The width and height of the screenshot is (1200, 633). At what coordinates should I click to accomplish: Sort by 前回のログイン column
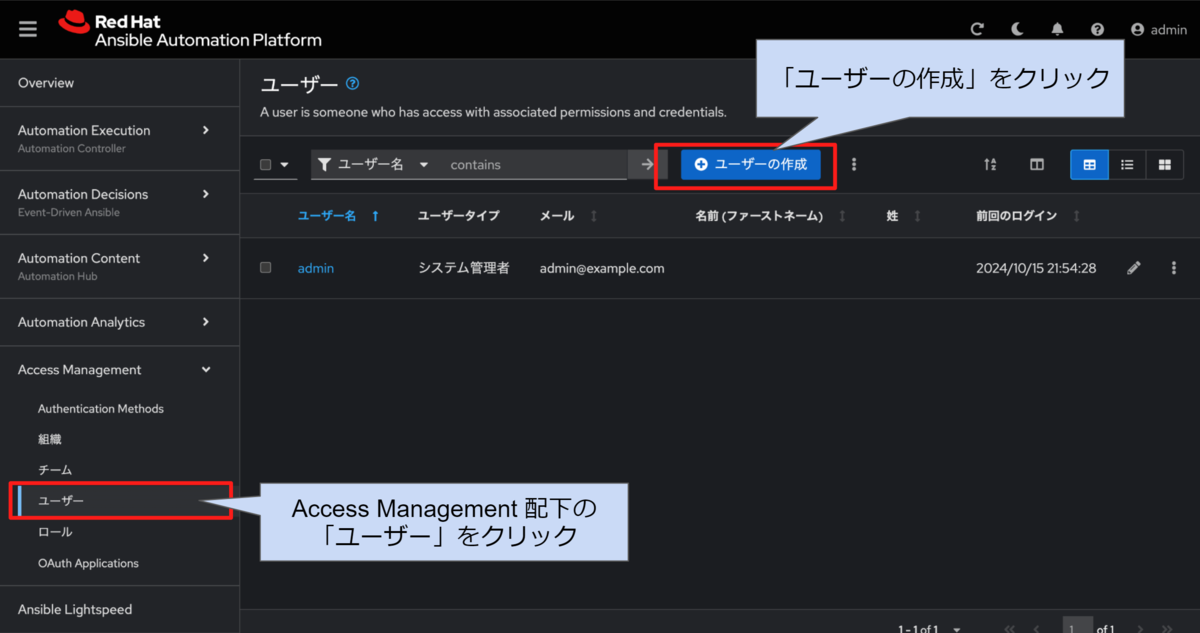[1029, 216]
